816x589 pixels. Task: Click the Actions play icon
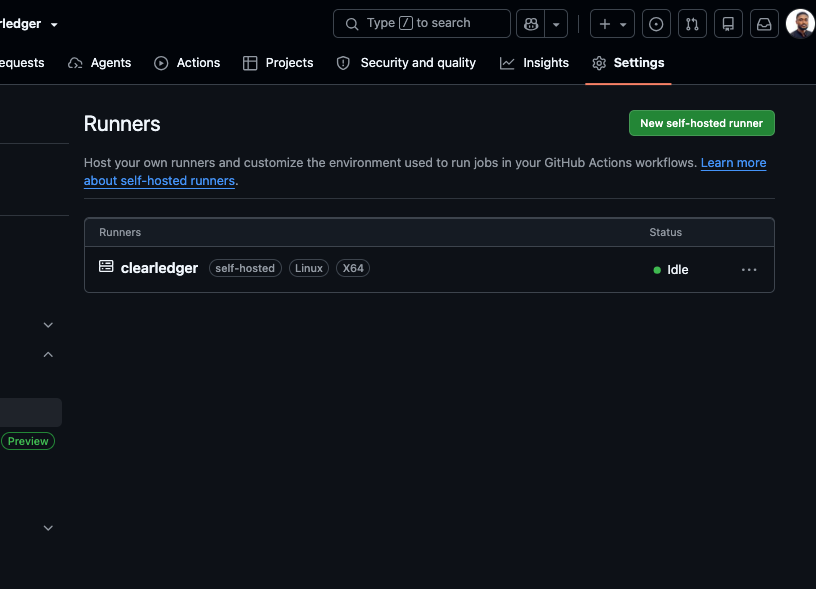161,63
